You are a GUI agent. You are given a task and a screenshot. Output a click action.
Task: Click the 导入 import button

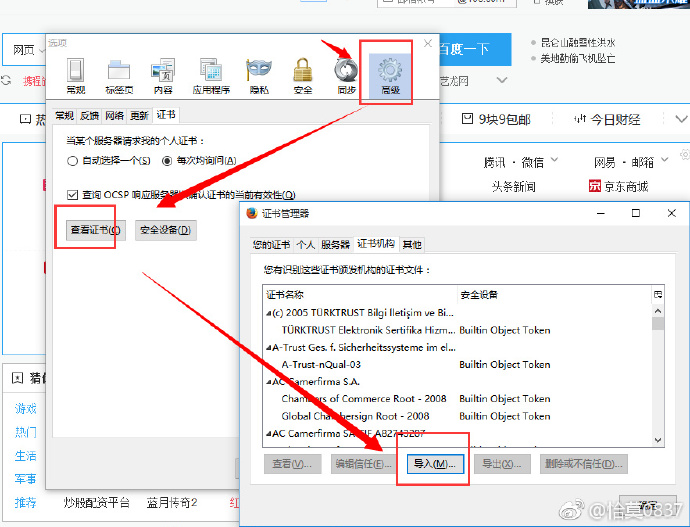tap(435, 464)
